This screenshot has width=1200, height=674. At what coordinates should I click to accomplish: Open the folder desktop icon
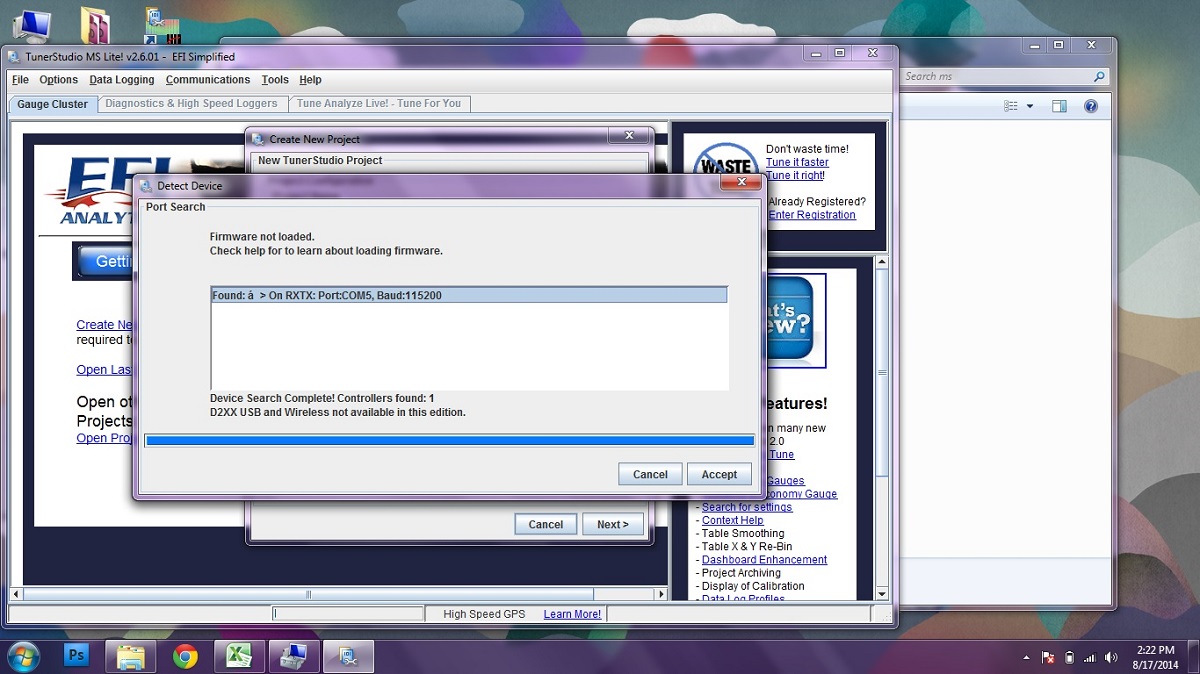pyautogui.click(x=95, y=25)
